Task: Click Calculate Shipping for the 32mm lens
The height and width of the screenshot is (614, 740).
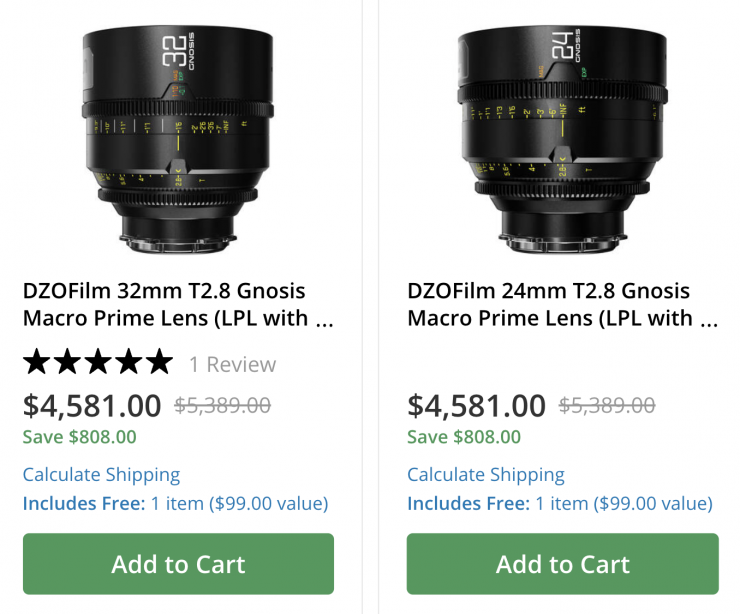Action: coord(101,475)
